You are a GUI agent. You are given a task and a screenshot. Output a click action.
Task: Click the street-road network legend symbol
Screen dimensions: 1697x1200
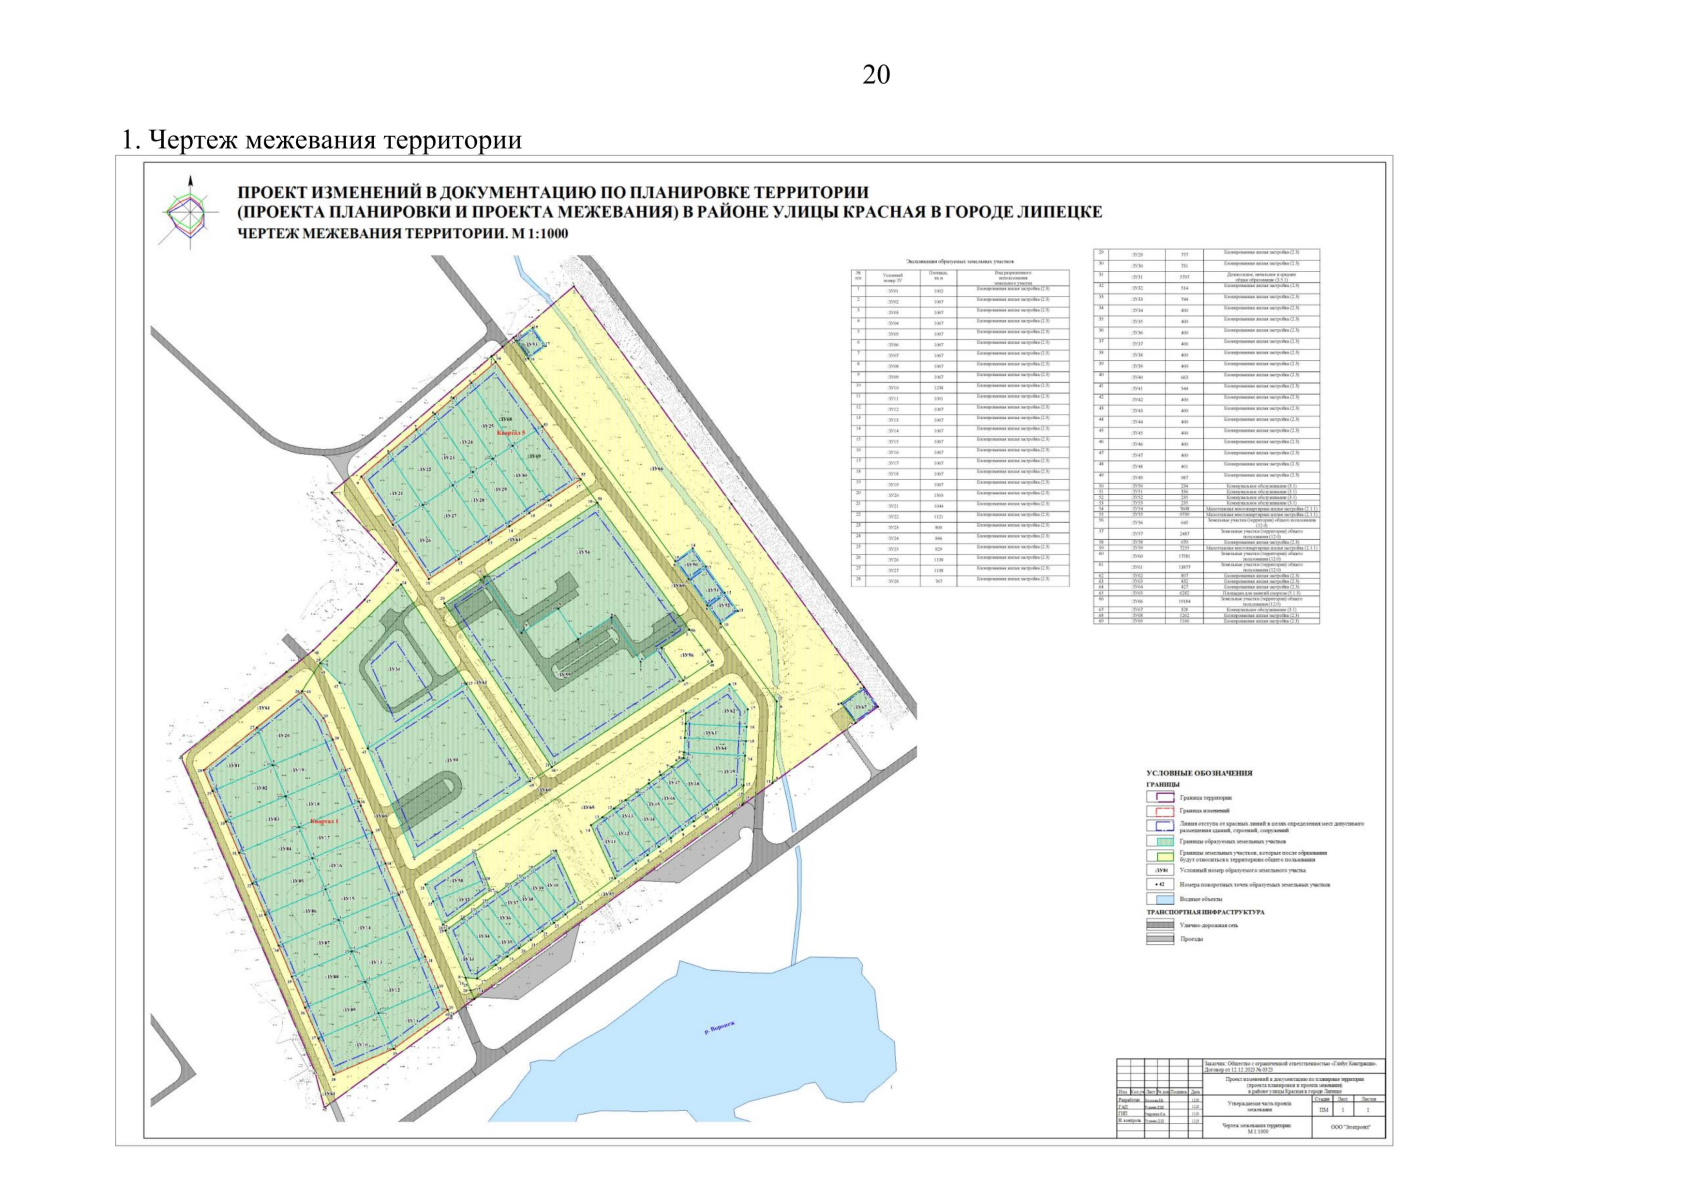coord(1160,926)
